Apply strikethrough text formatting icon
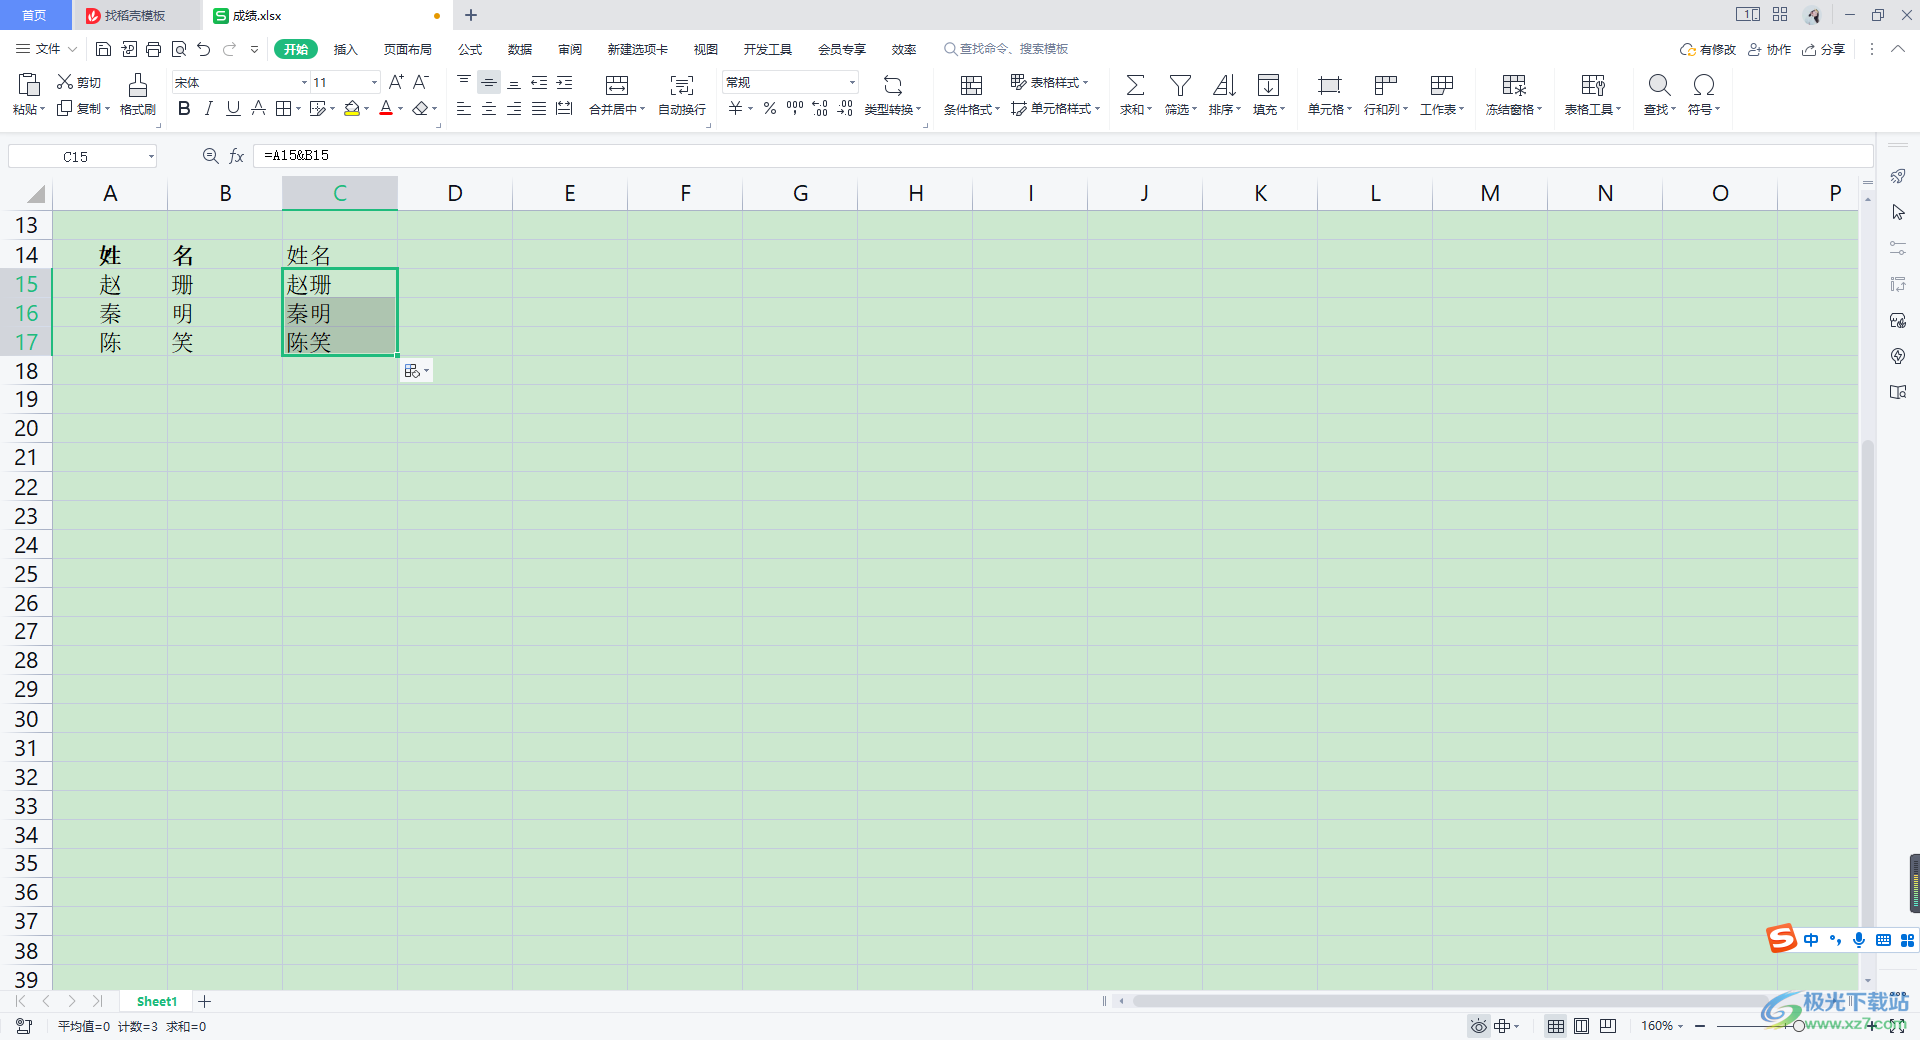 (258, 108)
